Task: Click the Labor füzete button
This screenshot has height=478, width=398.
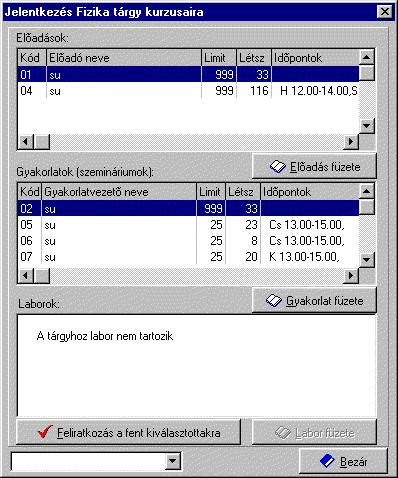Action: click(314, 432)
